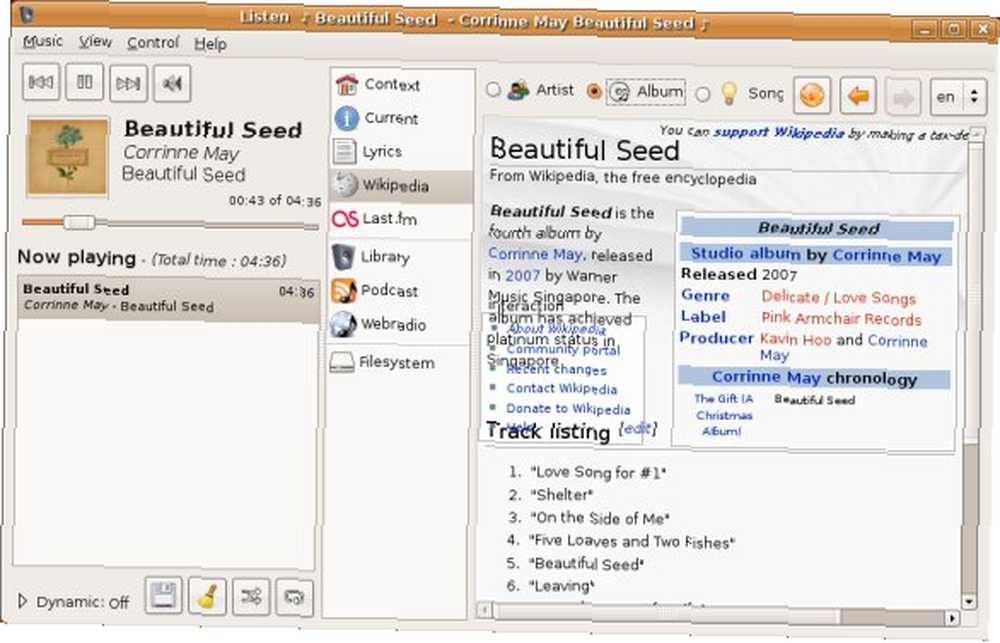The height and width of the screenshot is (643, 1000).
Task: Follow the support Wikipedia link
Action: click(778, 132)
